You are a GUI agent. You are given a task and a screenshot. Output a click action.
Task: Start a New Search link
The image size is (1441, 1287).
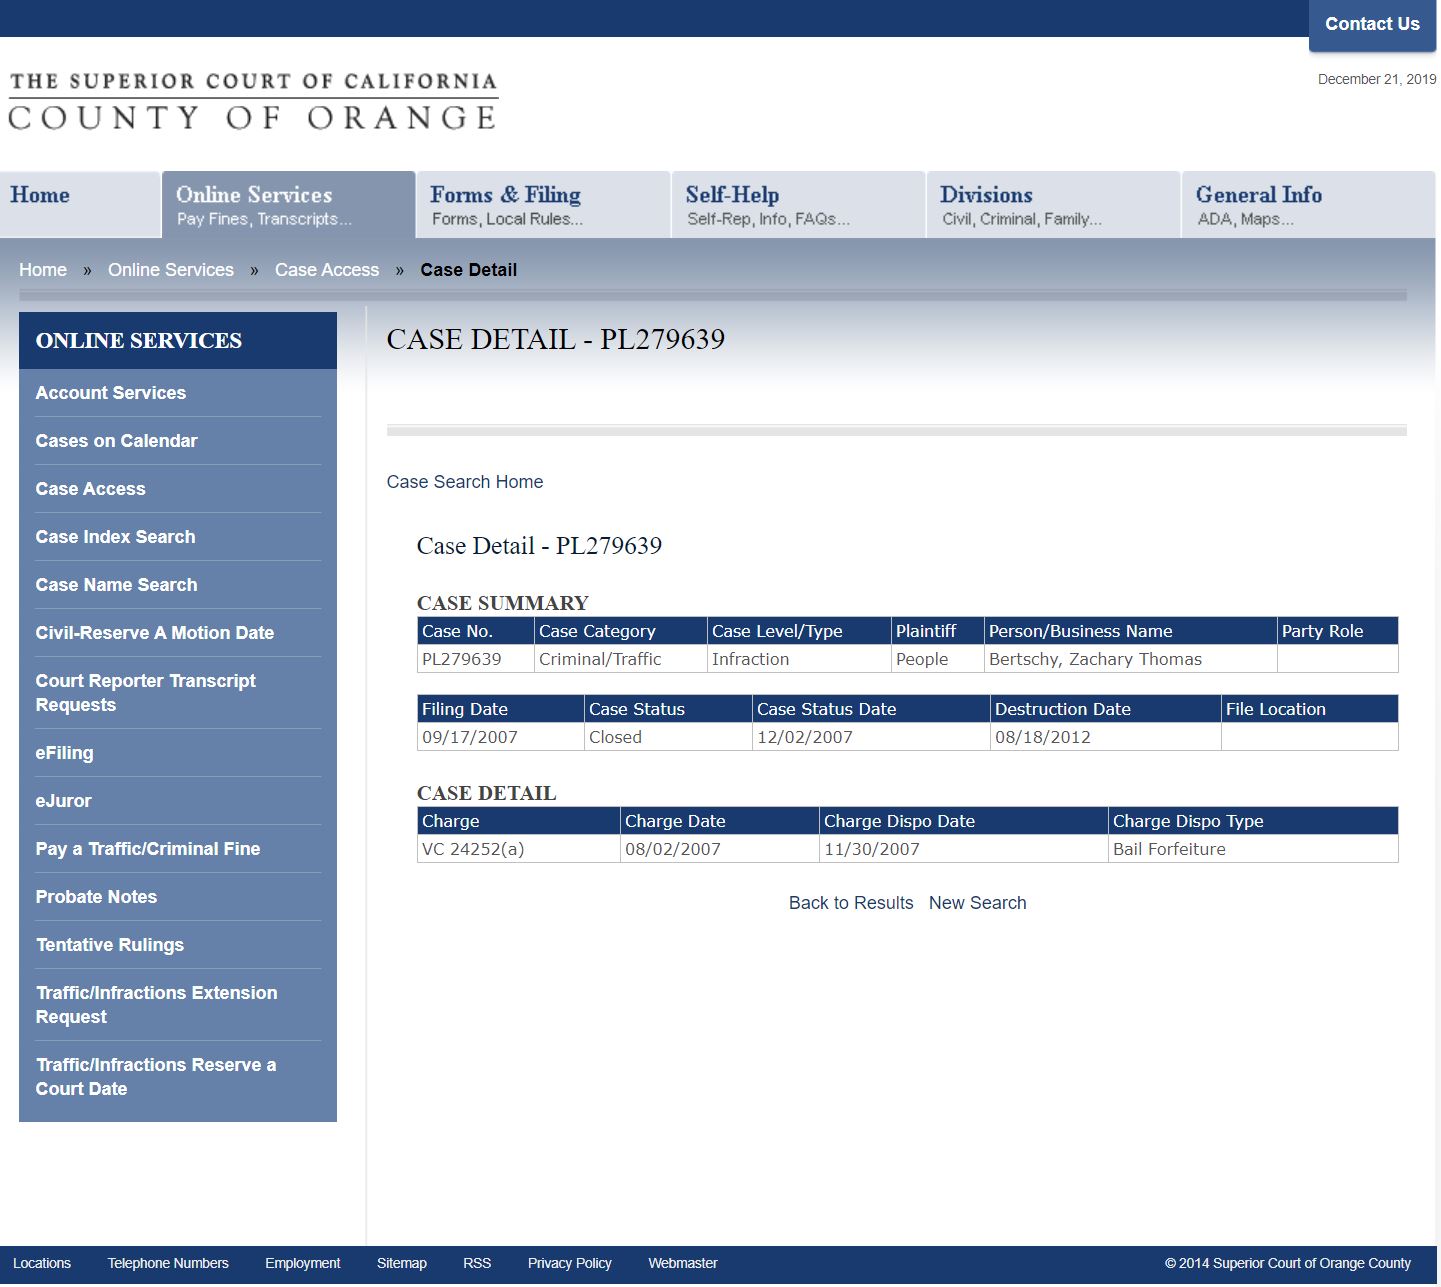point(978,903)
